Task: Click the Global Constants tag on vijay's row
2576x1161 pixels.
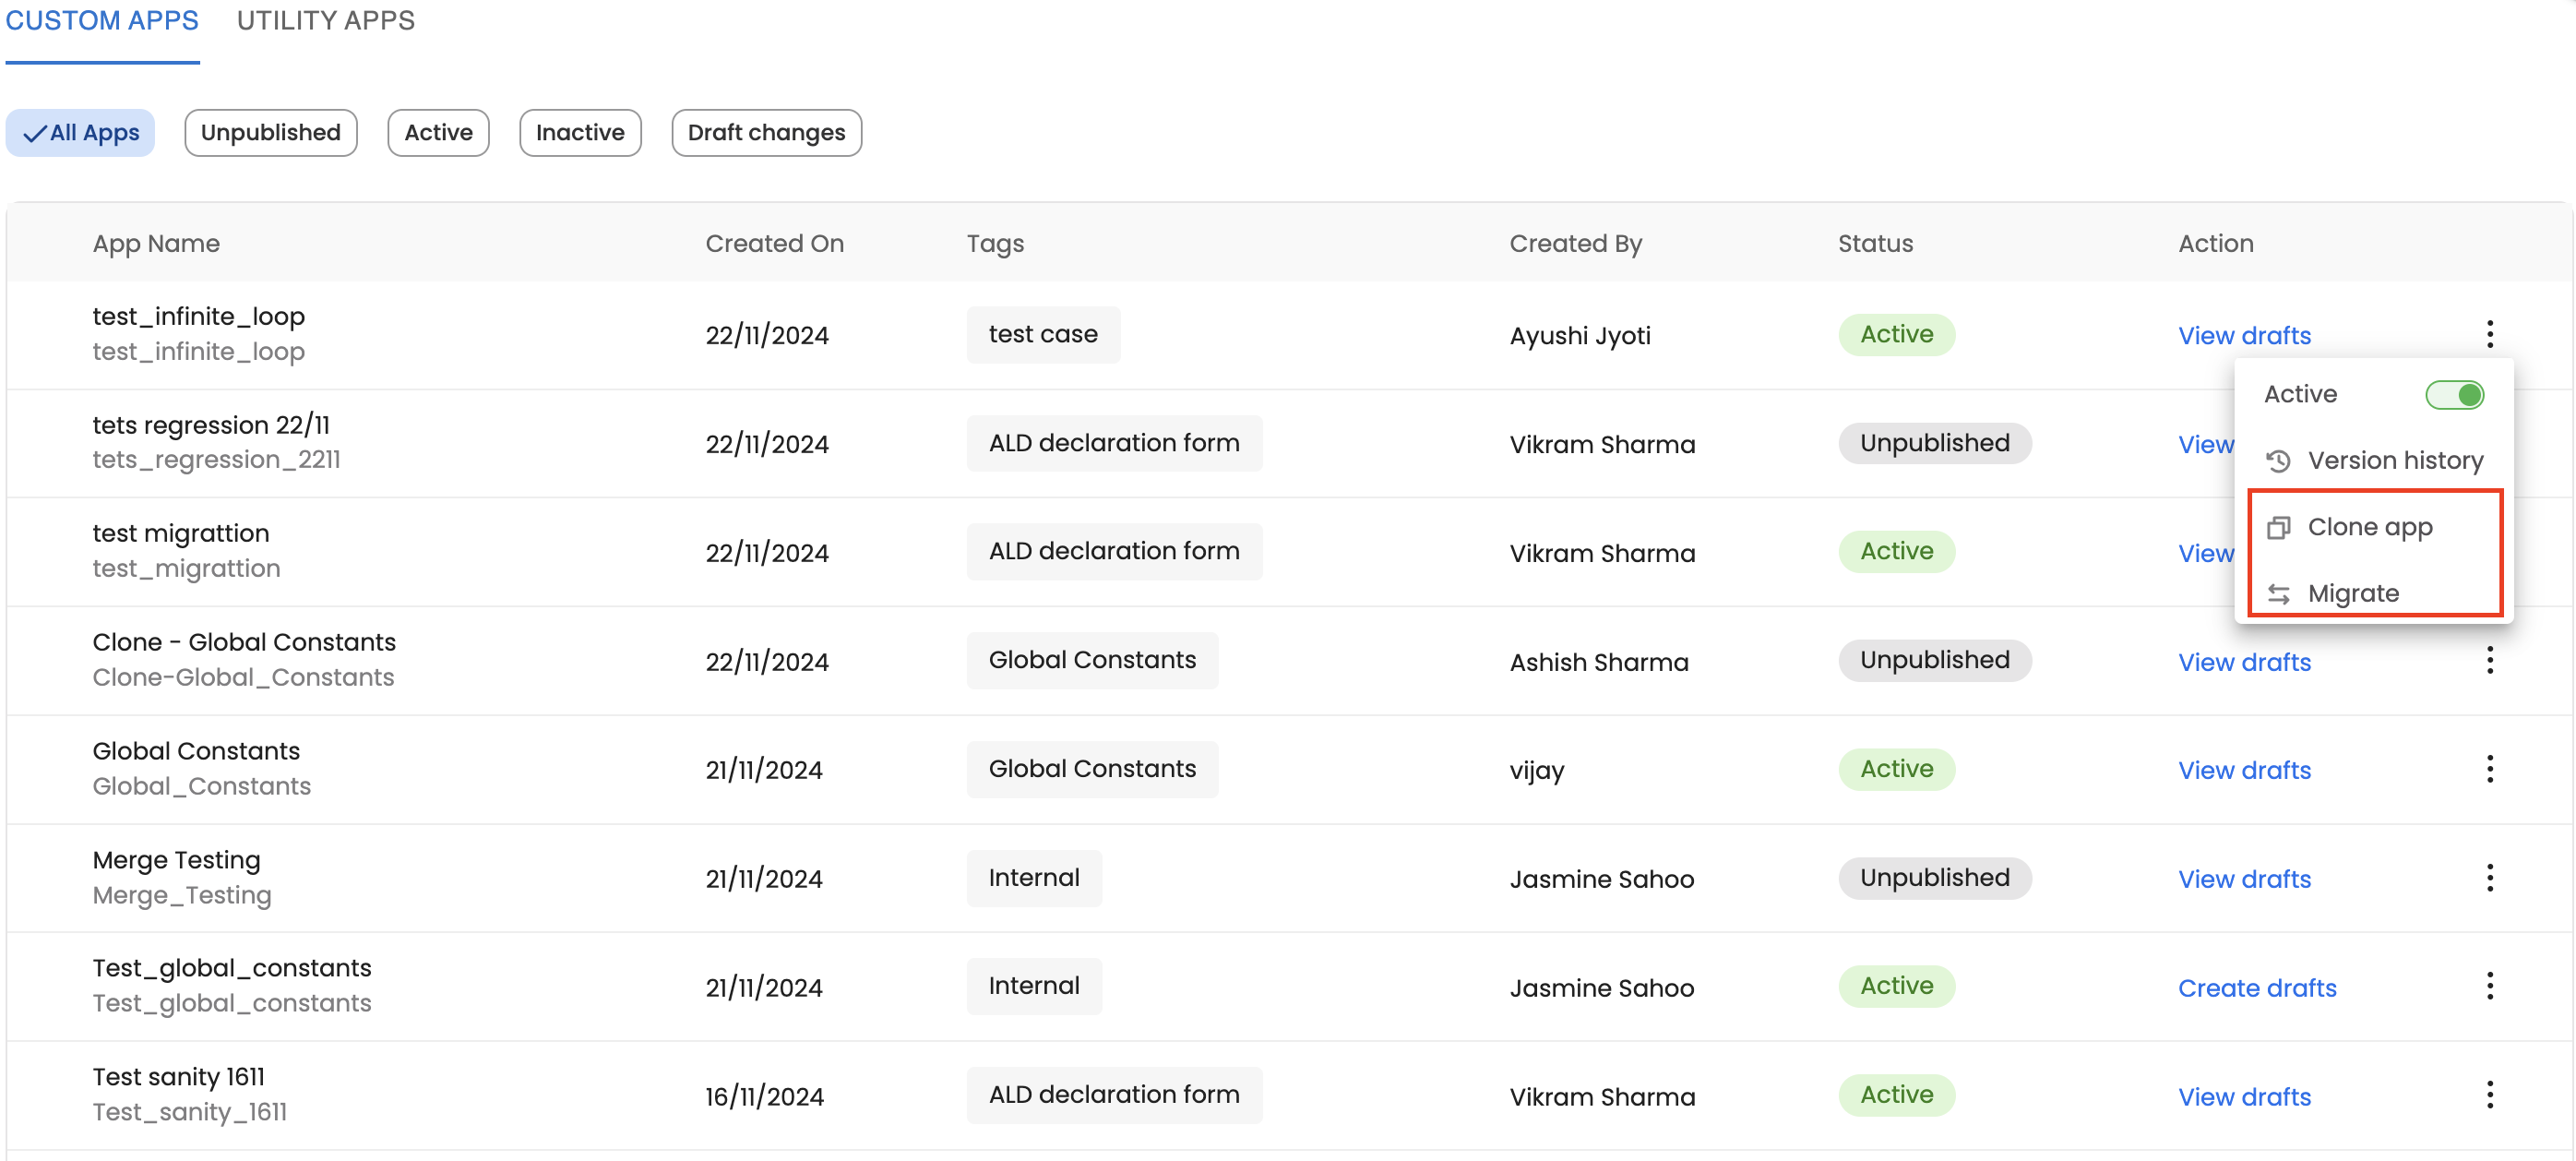Action: 1091,769
